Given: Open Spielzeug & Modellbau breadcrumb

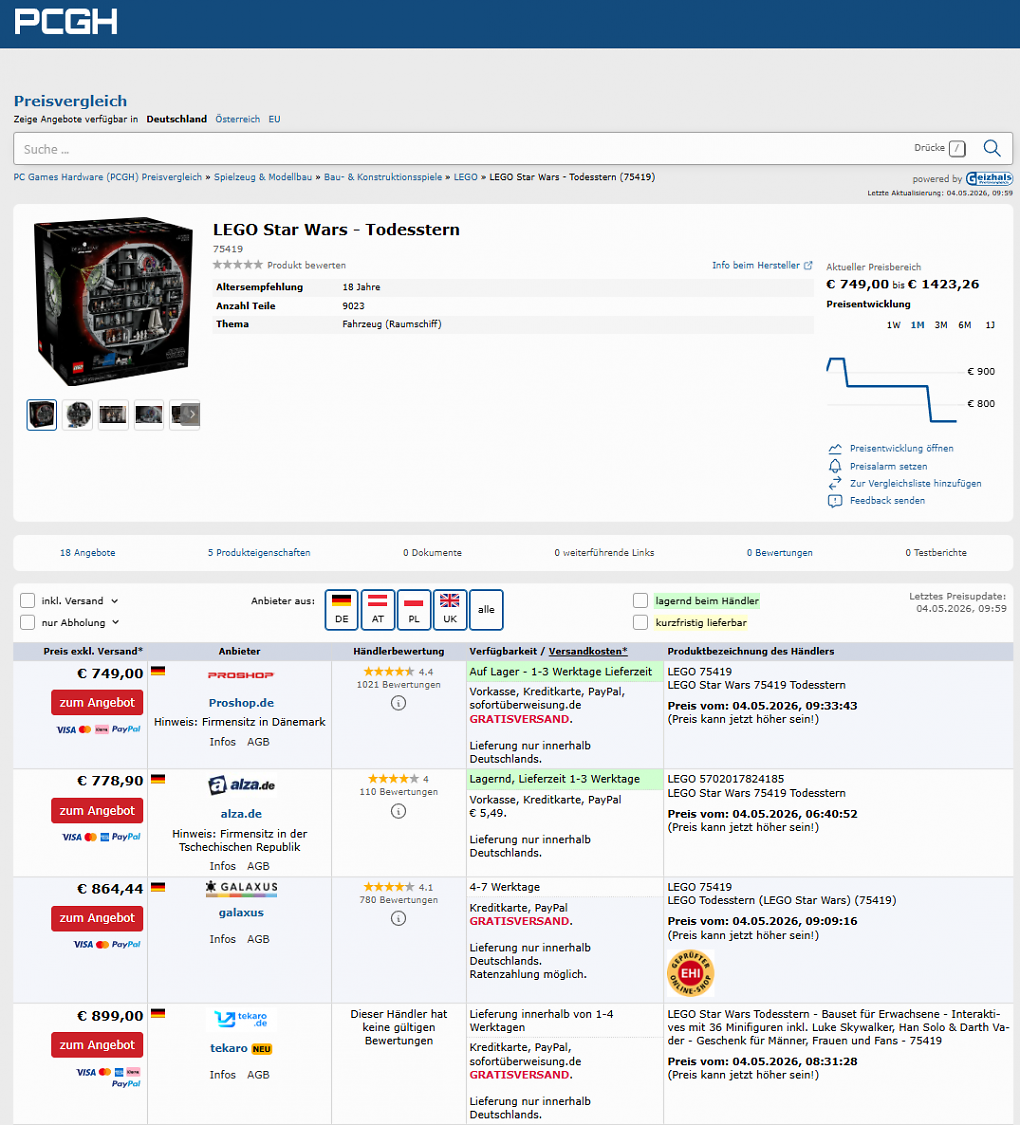Looking at the screenshot, I should [263, 176].
